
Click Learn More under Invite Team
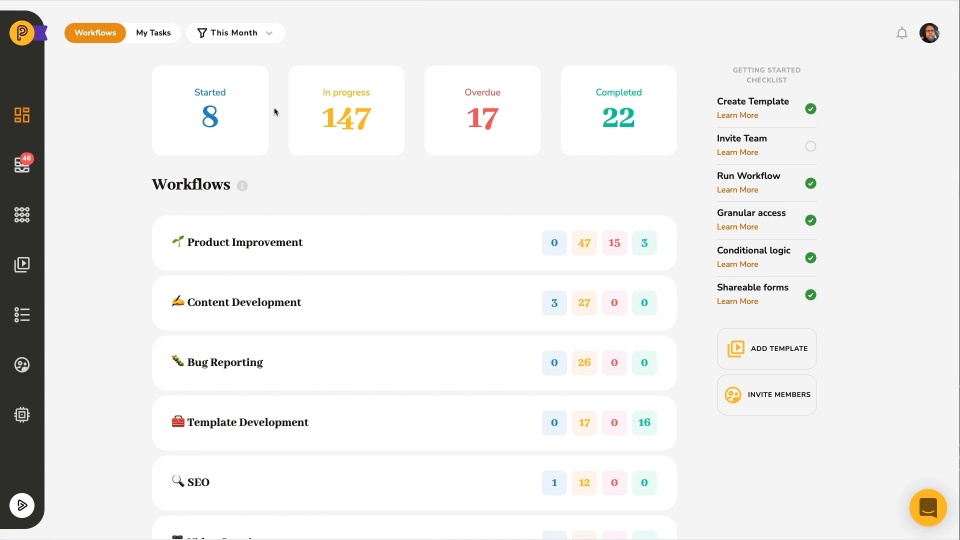point(737,152)
